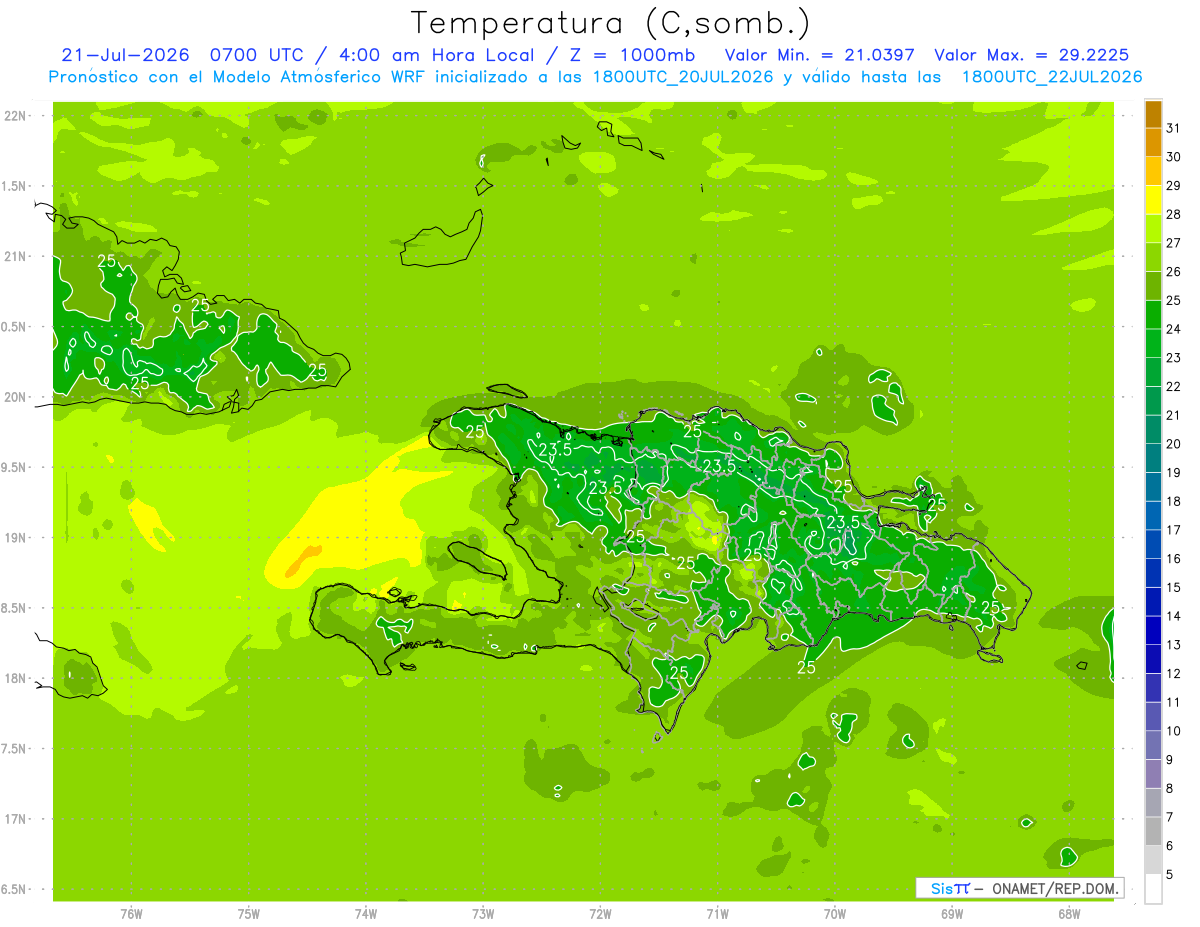Click the Temperatura (C,somb.) title

[610, 23]
